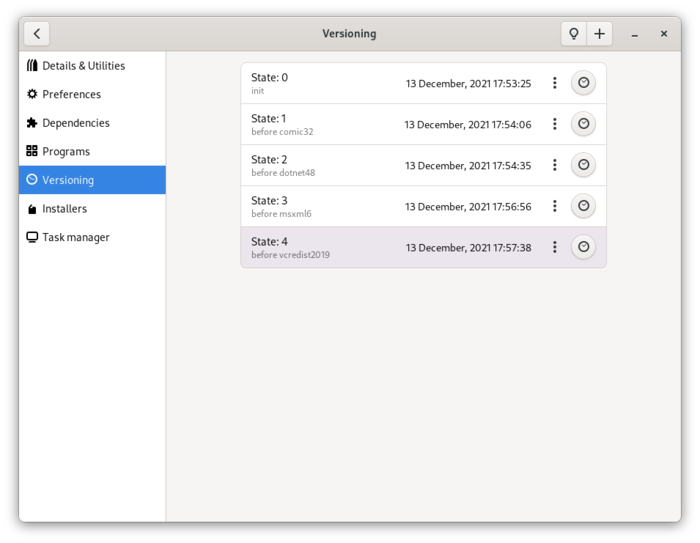Click the plus button to create new state
This screenshot has height=543, width=700.
[x=599, y=34]
